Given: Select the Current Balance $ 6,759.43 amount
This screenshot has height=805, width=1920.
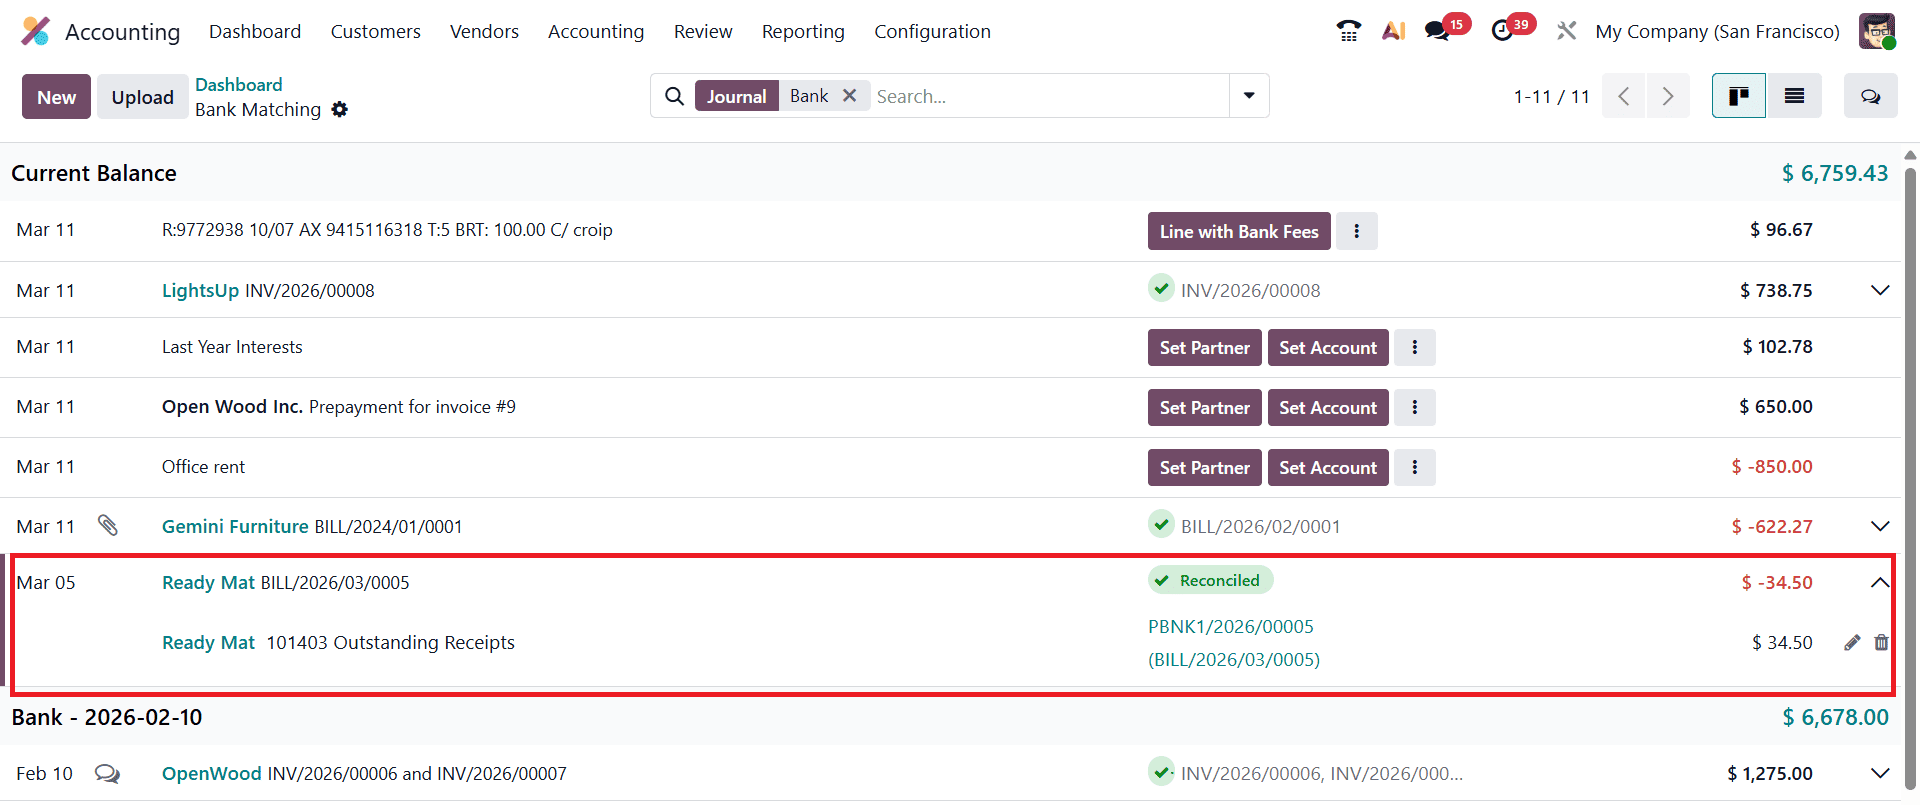Looking at the screenshot, I should click(1835, 173).
